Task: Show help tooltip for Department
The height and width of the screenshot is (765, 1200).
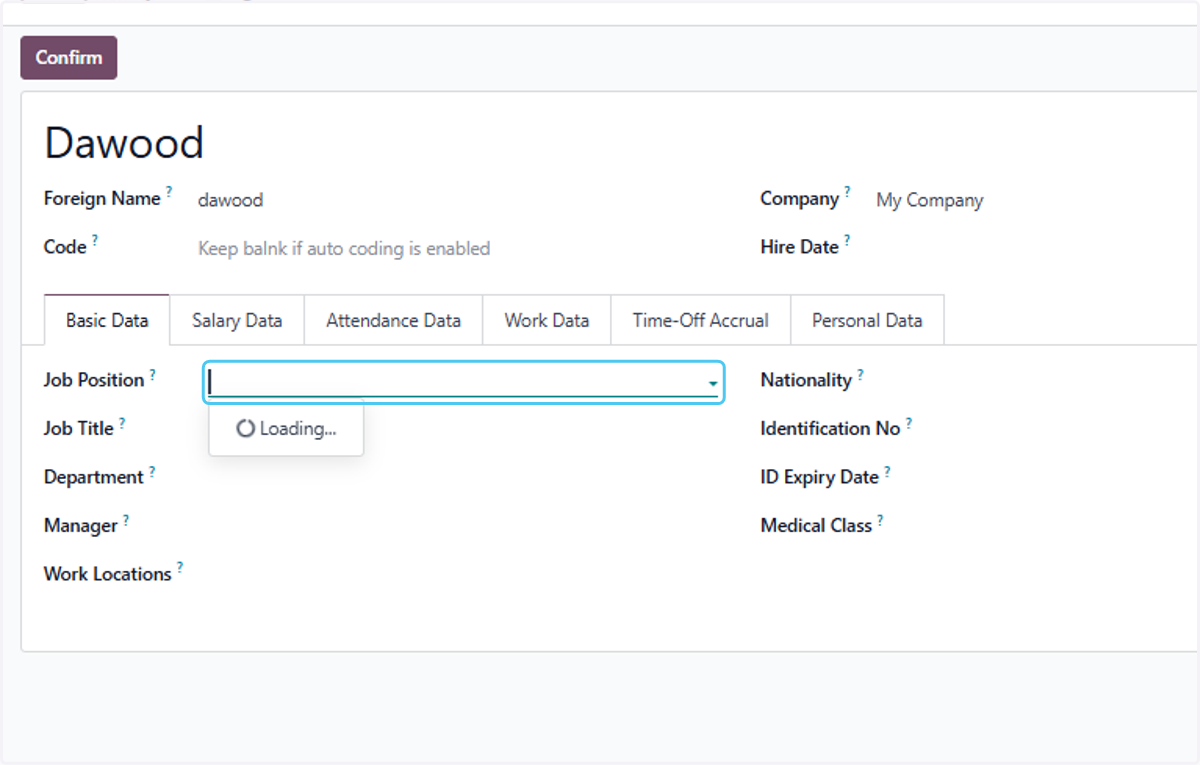Action: [x=152, y=470]
